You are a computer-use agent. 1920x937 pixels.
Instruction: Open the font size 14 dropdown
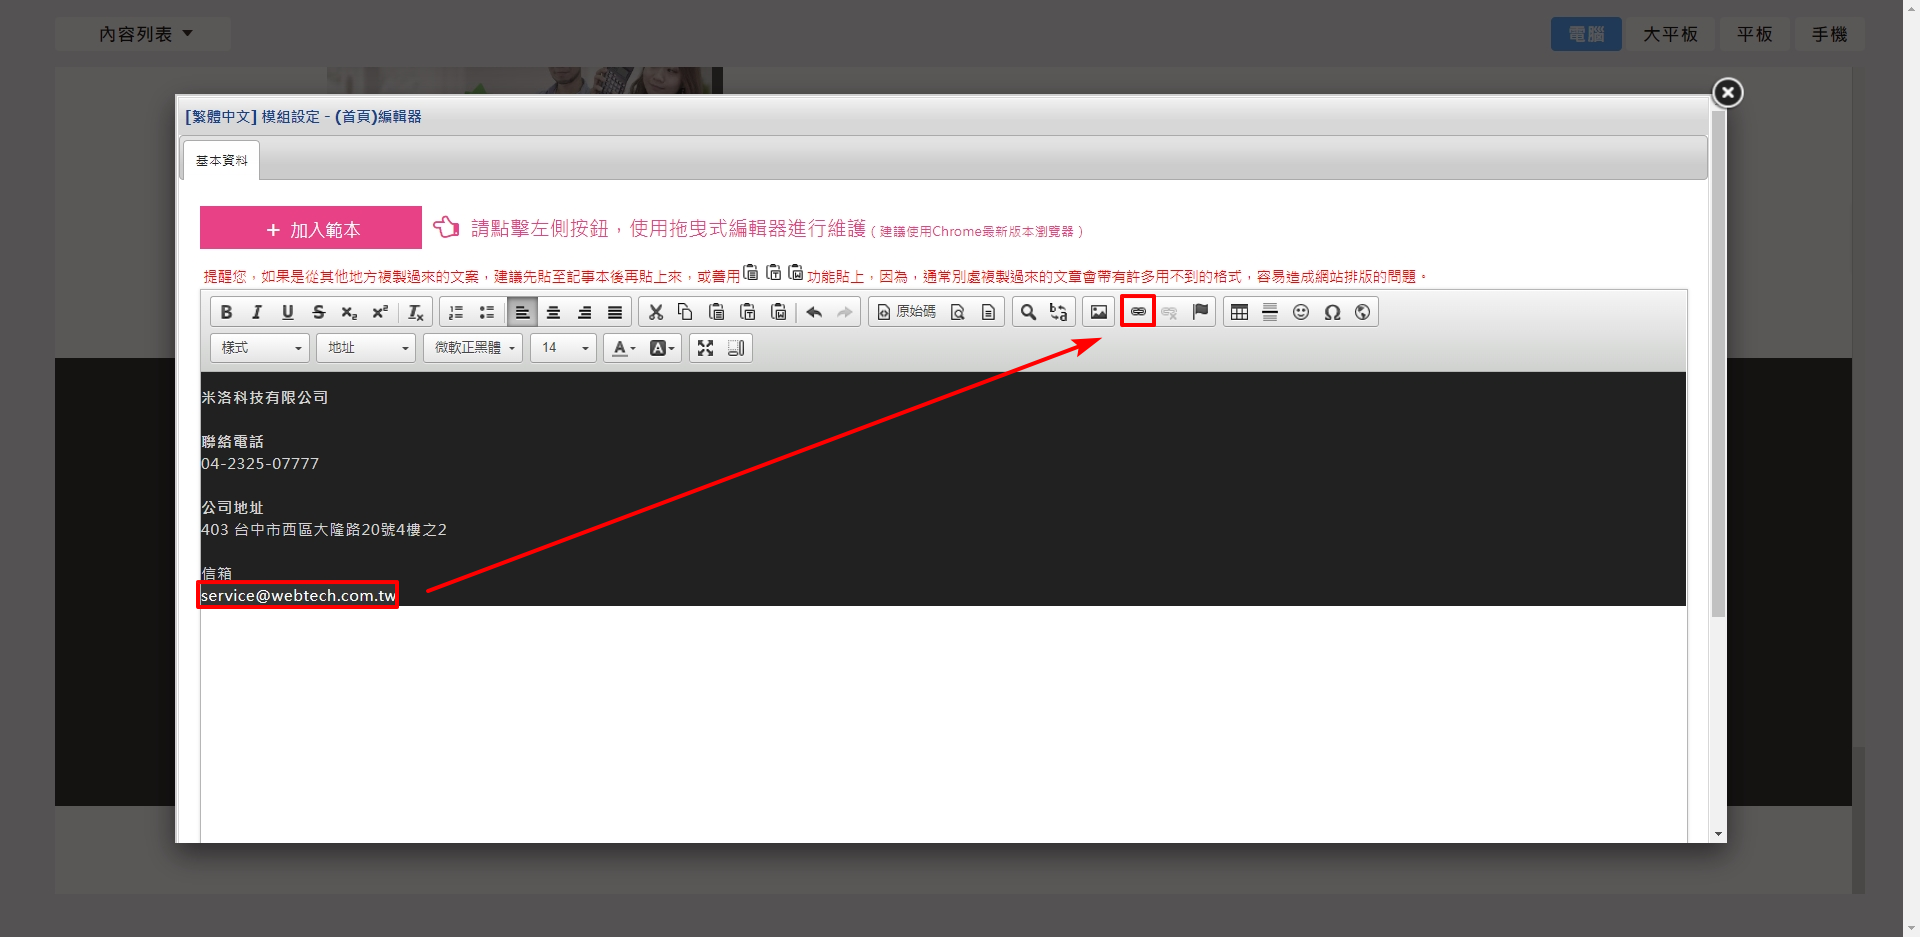click(x=563, y=348)
